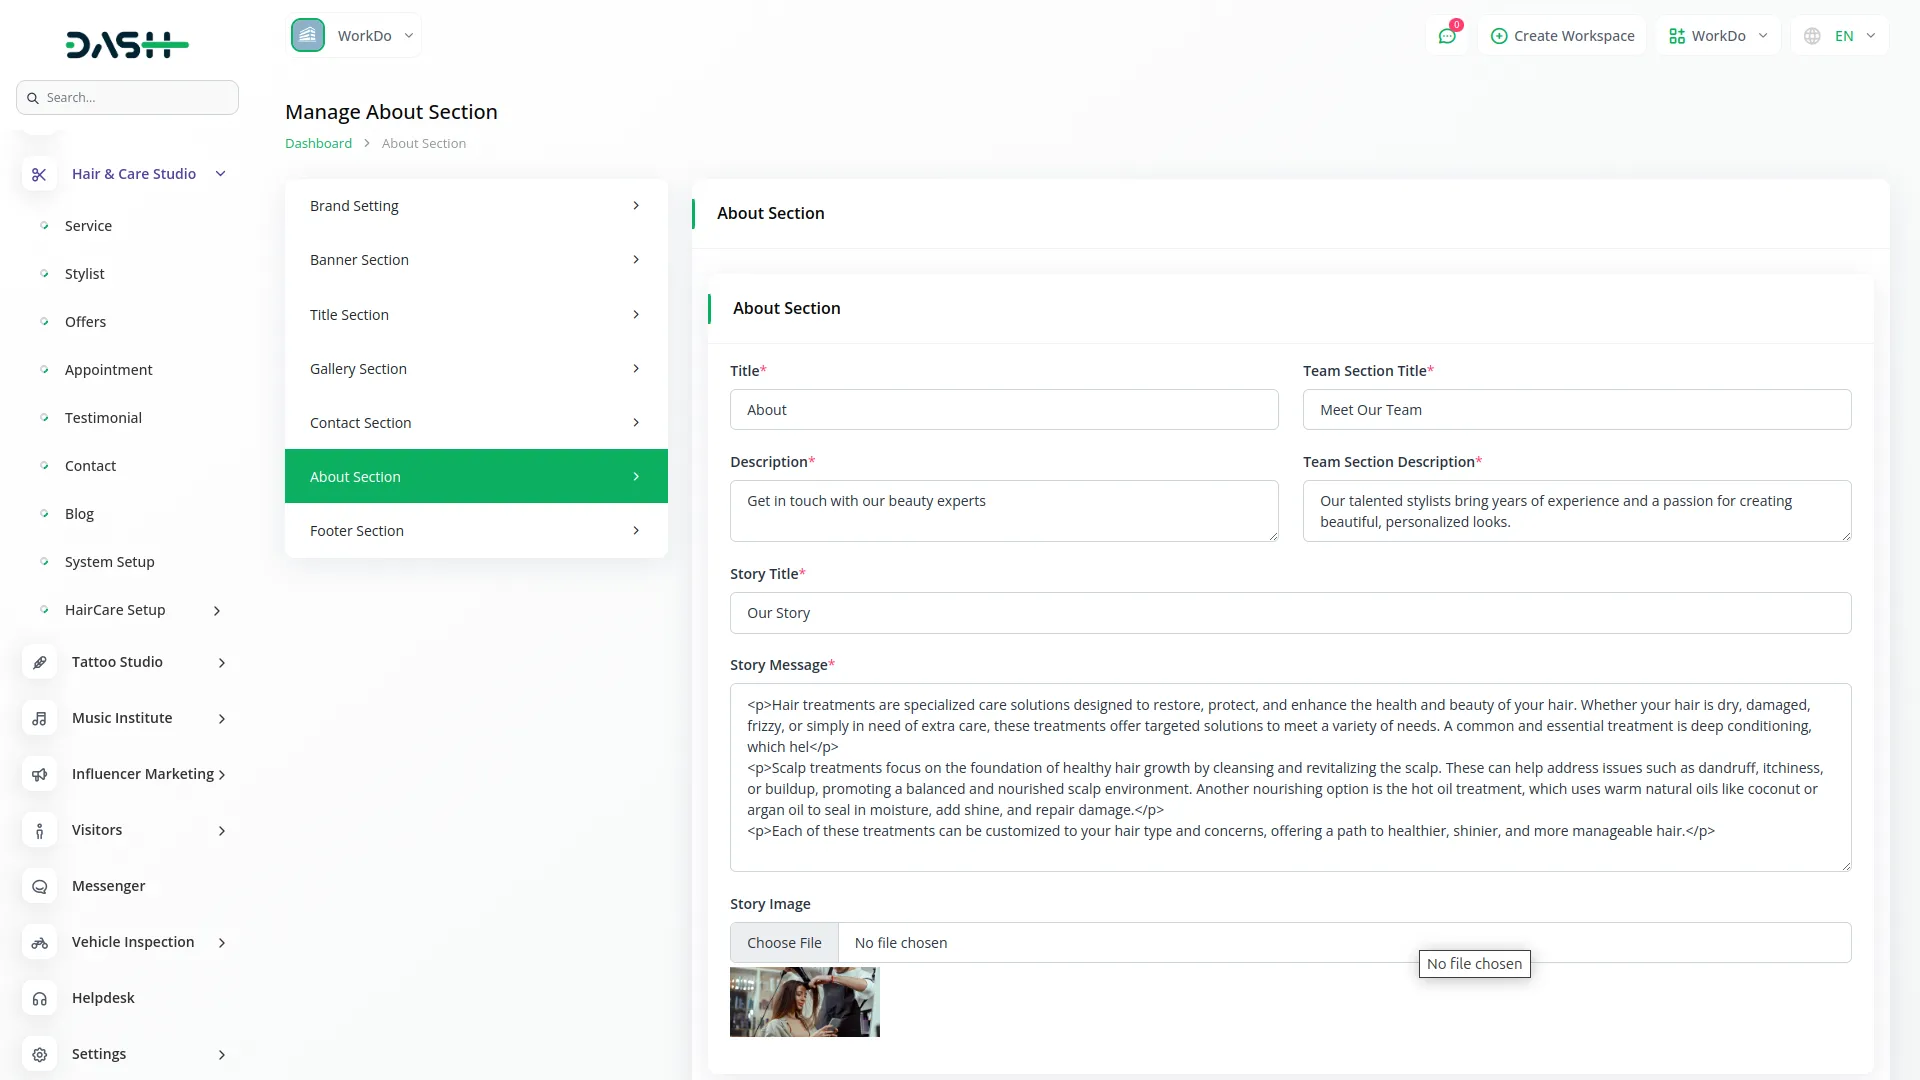Click the Influencer Marketing megaphone icon
This screenshot has width=1920, height=1080.
coord(39,774)
